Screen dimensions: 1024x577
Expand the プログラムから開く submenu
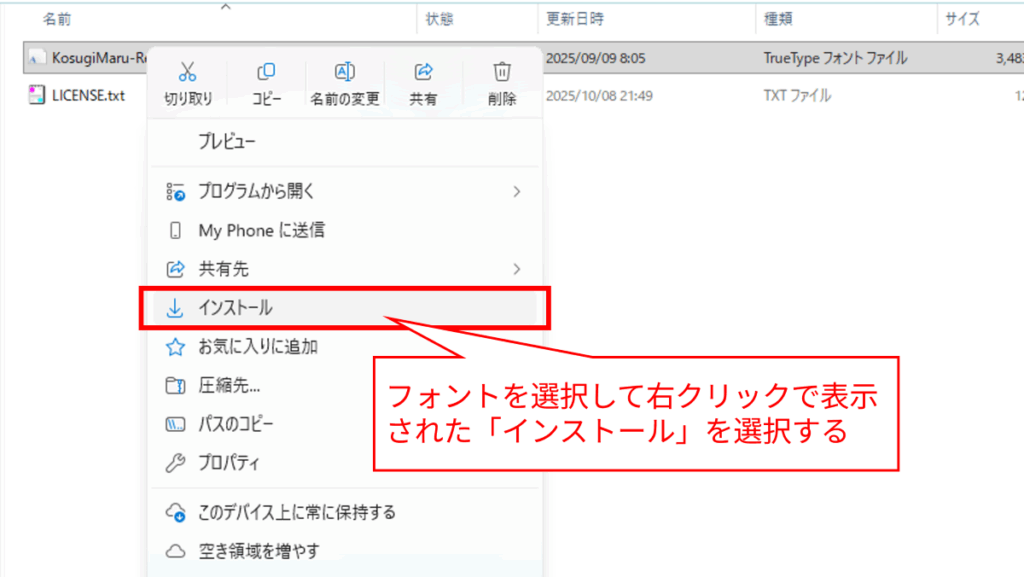pyautogui.click(x=516, y=190)
